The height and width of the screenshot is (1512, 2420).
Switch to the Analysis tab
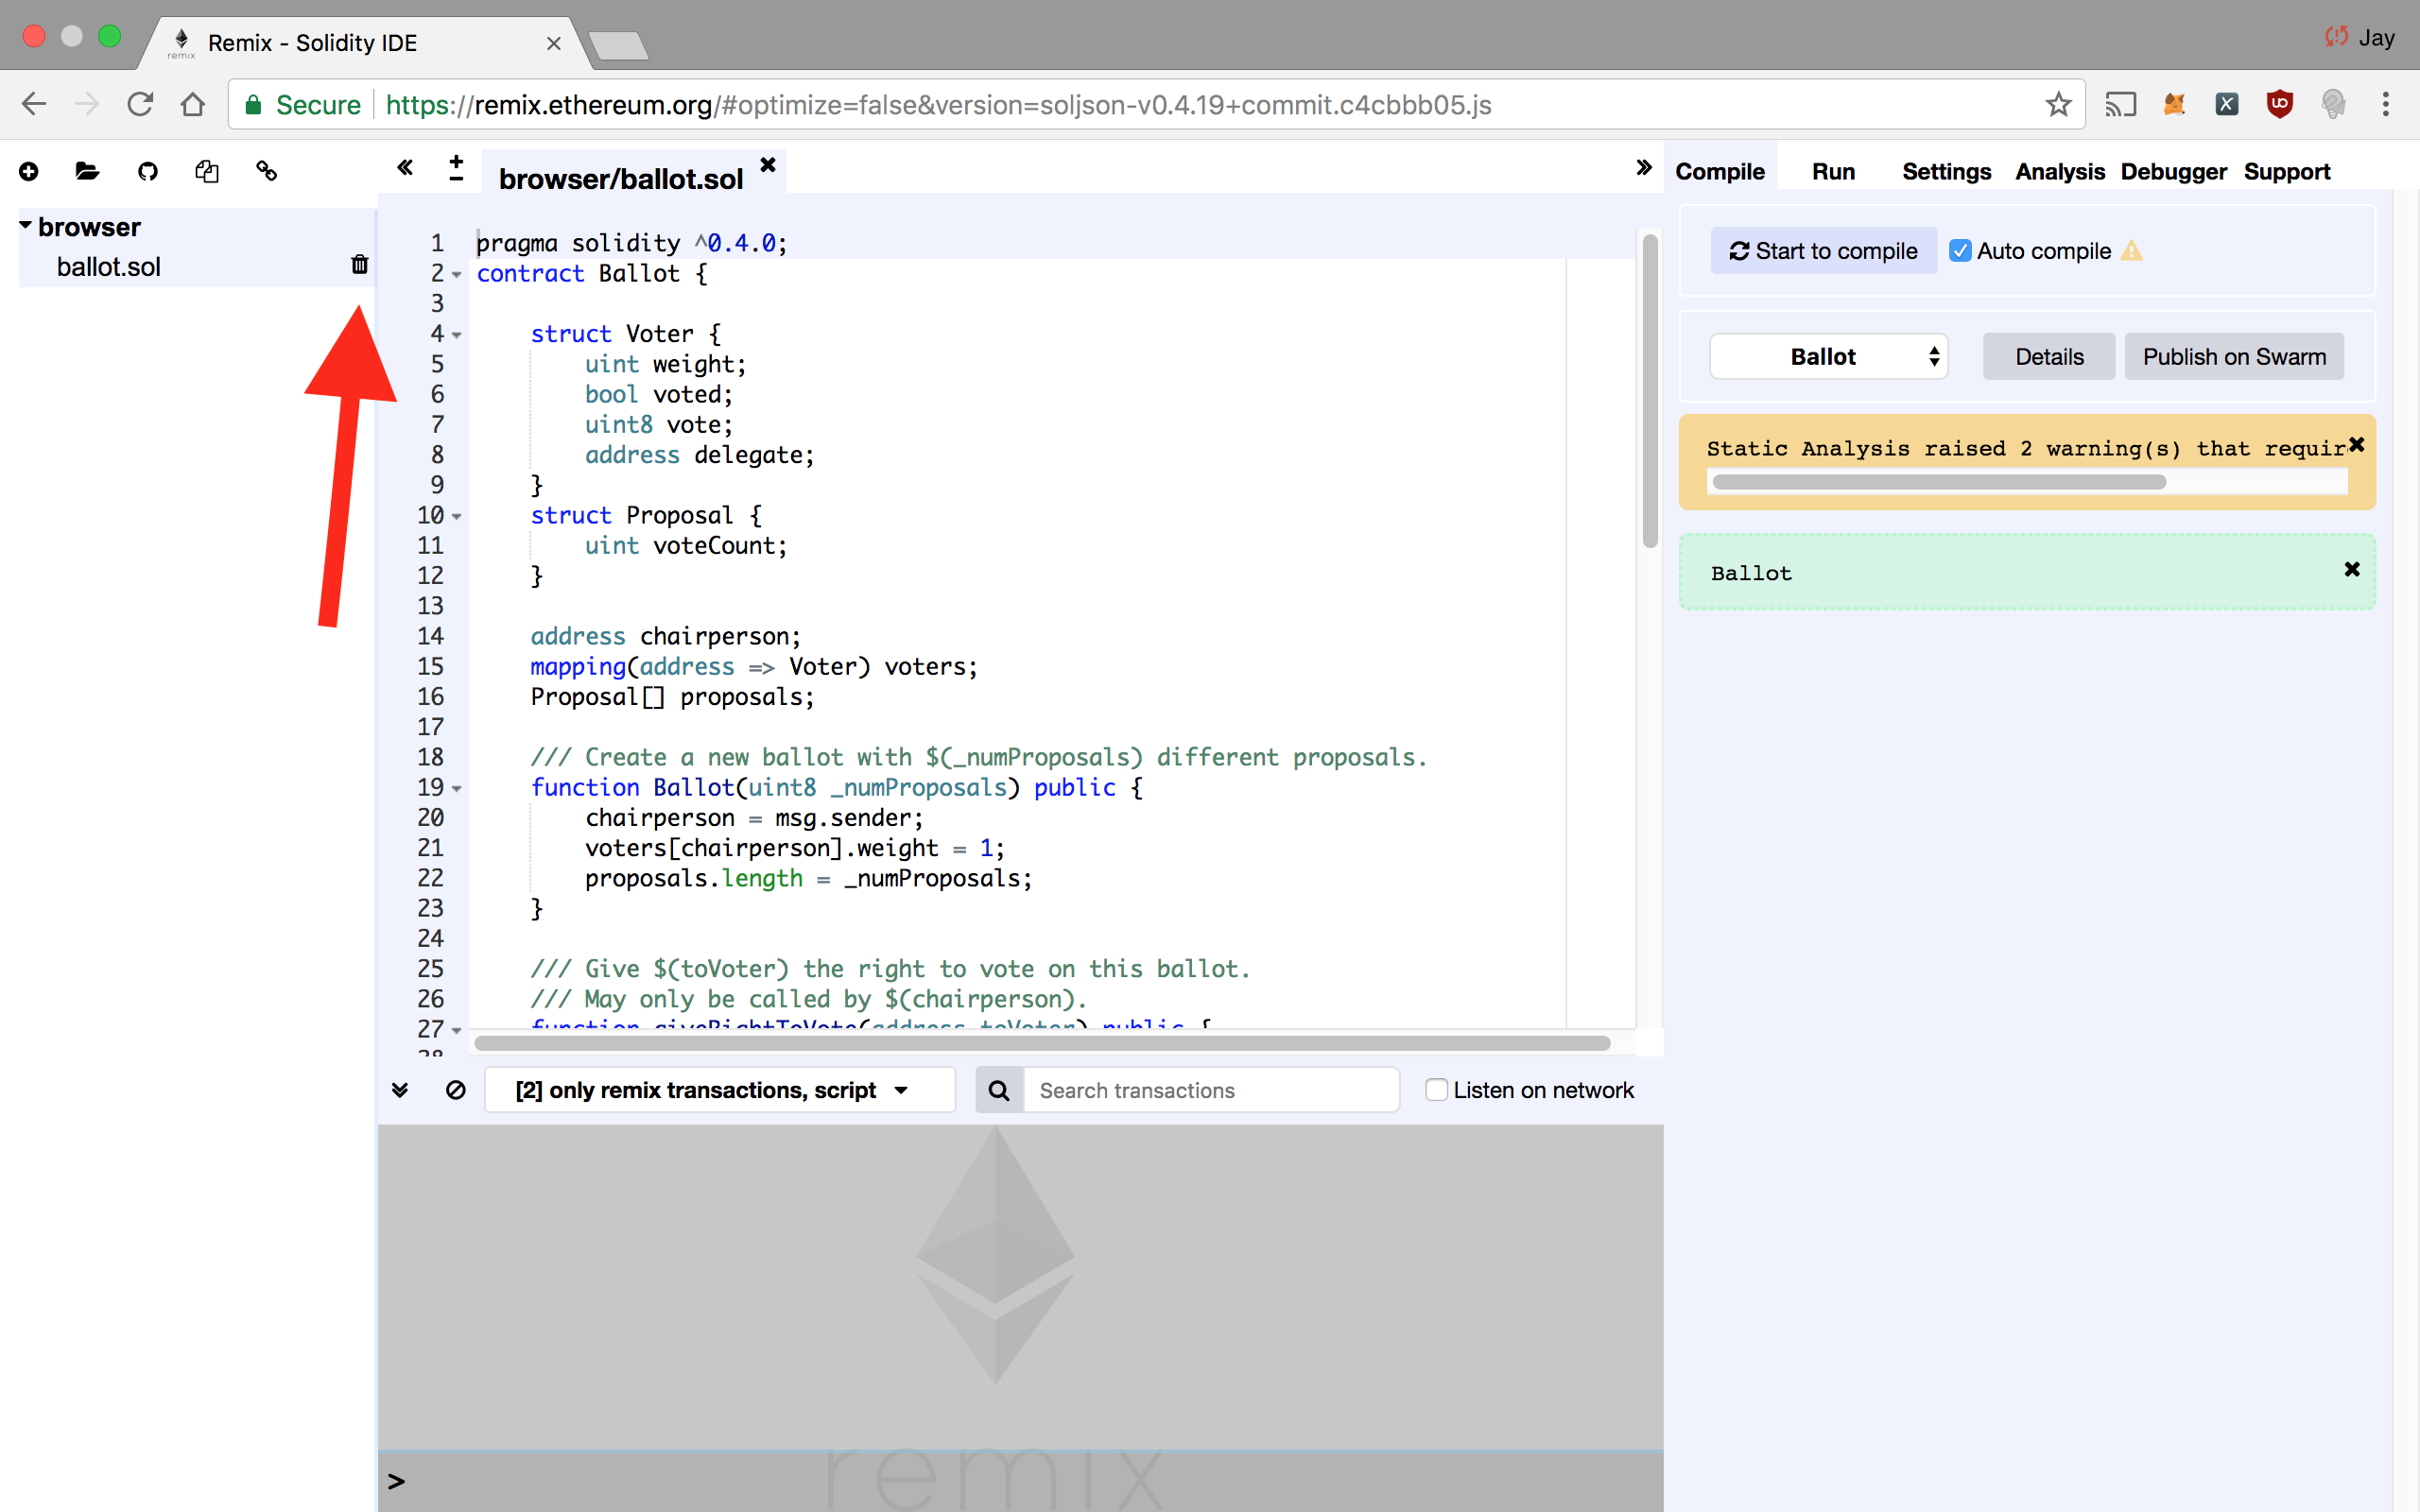(x=2061, y=171)
